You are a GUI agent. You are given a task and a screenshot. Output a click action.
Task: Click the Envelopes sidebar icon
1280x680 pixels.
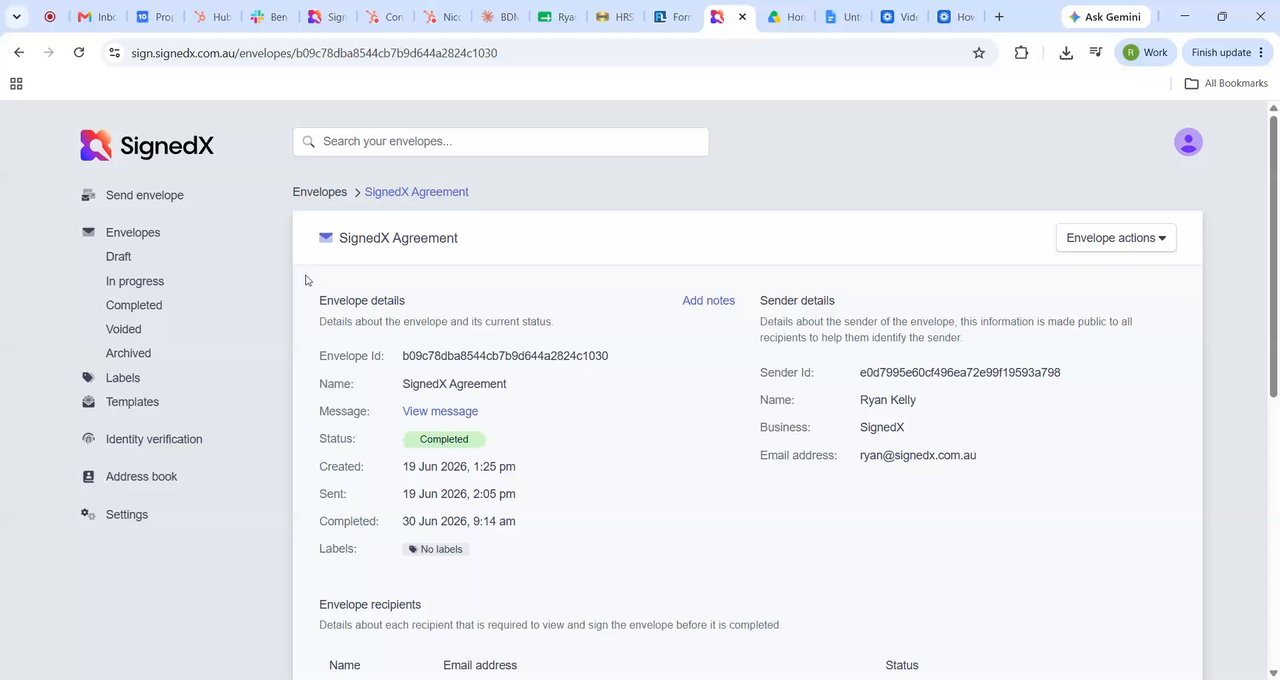pos(88,232)
